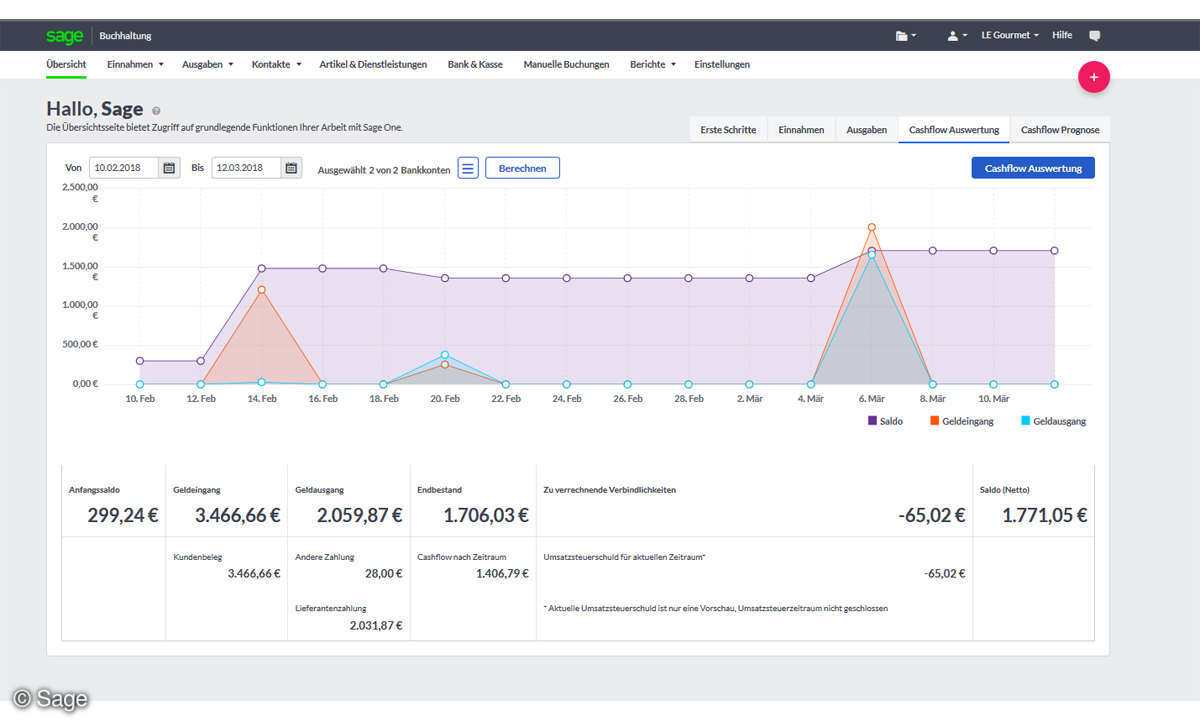The height and width of the screenshot is (720, 1200).
Task: Click the Buchhaltung label in header
Action: (125, 36)
